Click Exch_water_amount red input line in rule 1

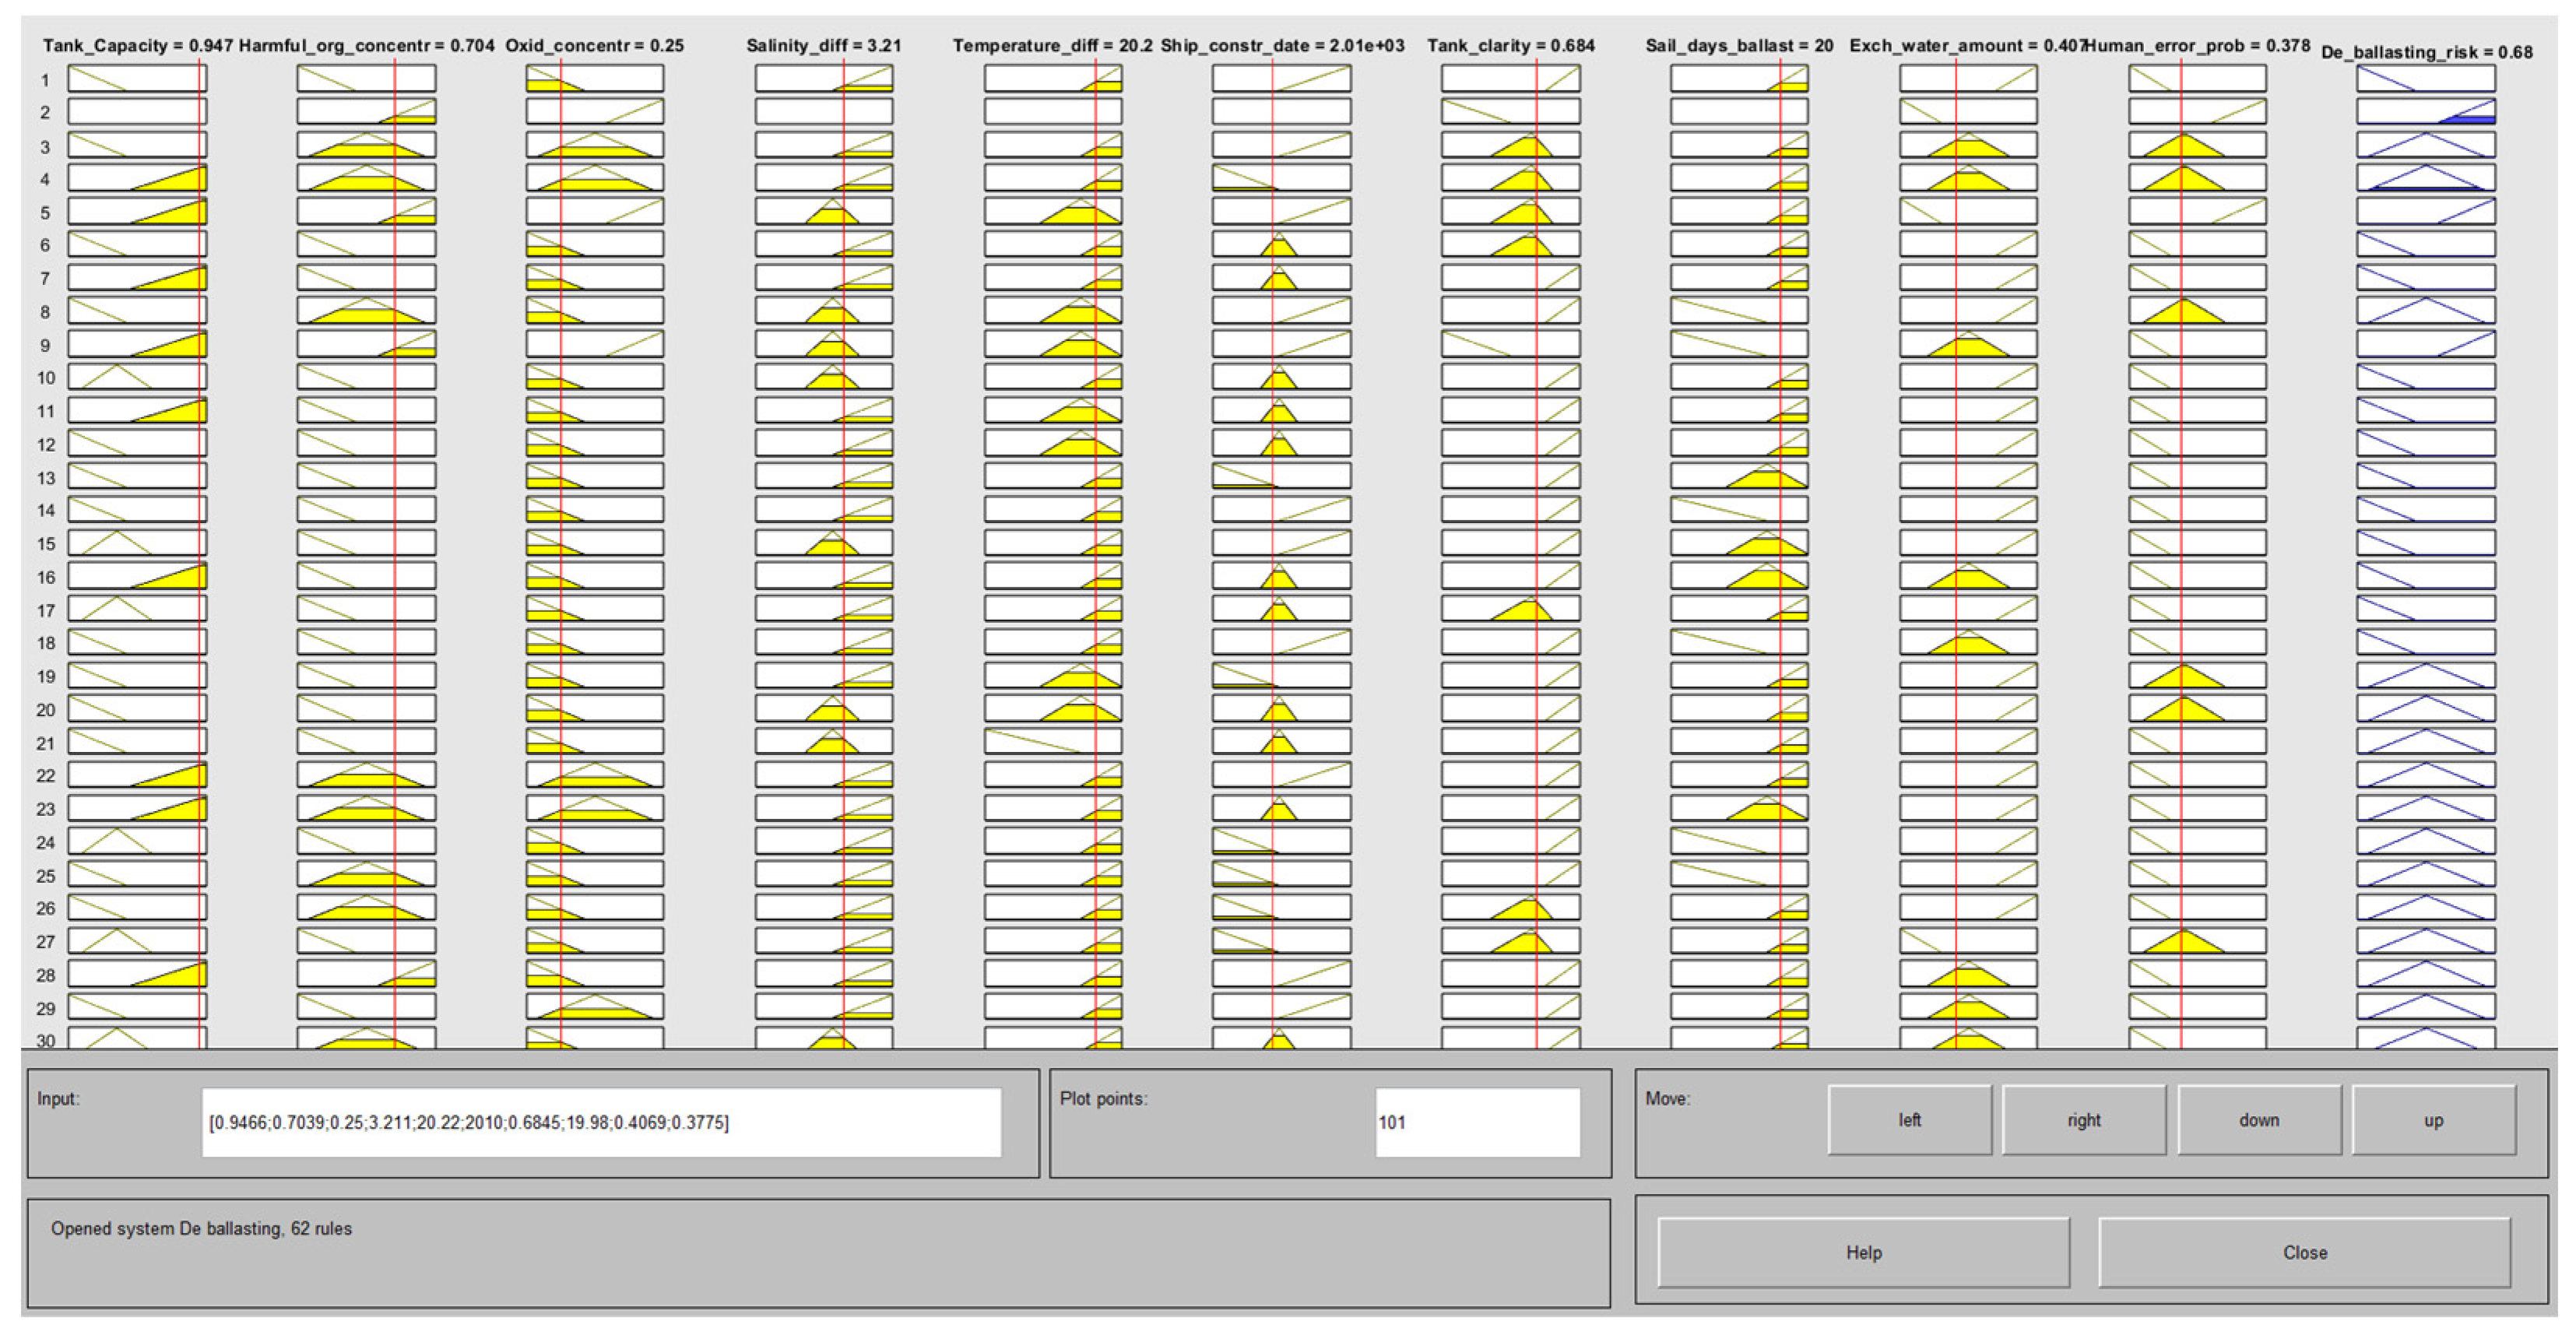pos(1956,78)
